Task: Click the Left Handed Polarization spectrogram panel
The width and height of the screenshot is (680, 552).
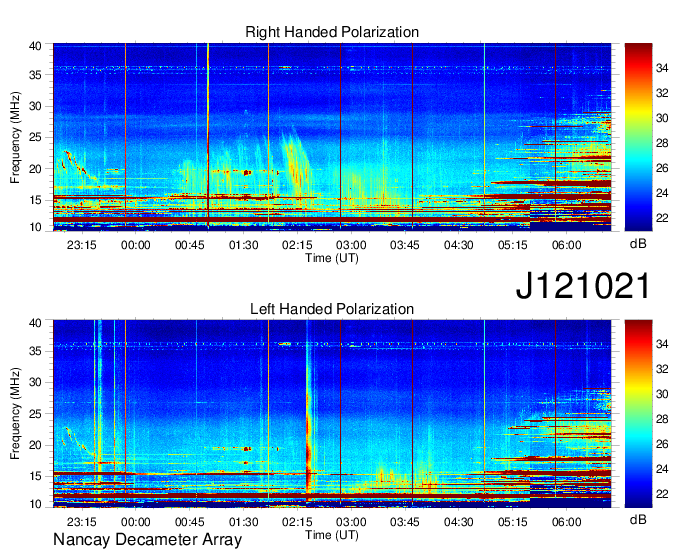Action: (332, 414)
